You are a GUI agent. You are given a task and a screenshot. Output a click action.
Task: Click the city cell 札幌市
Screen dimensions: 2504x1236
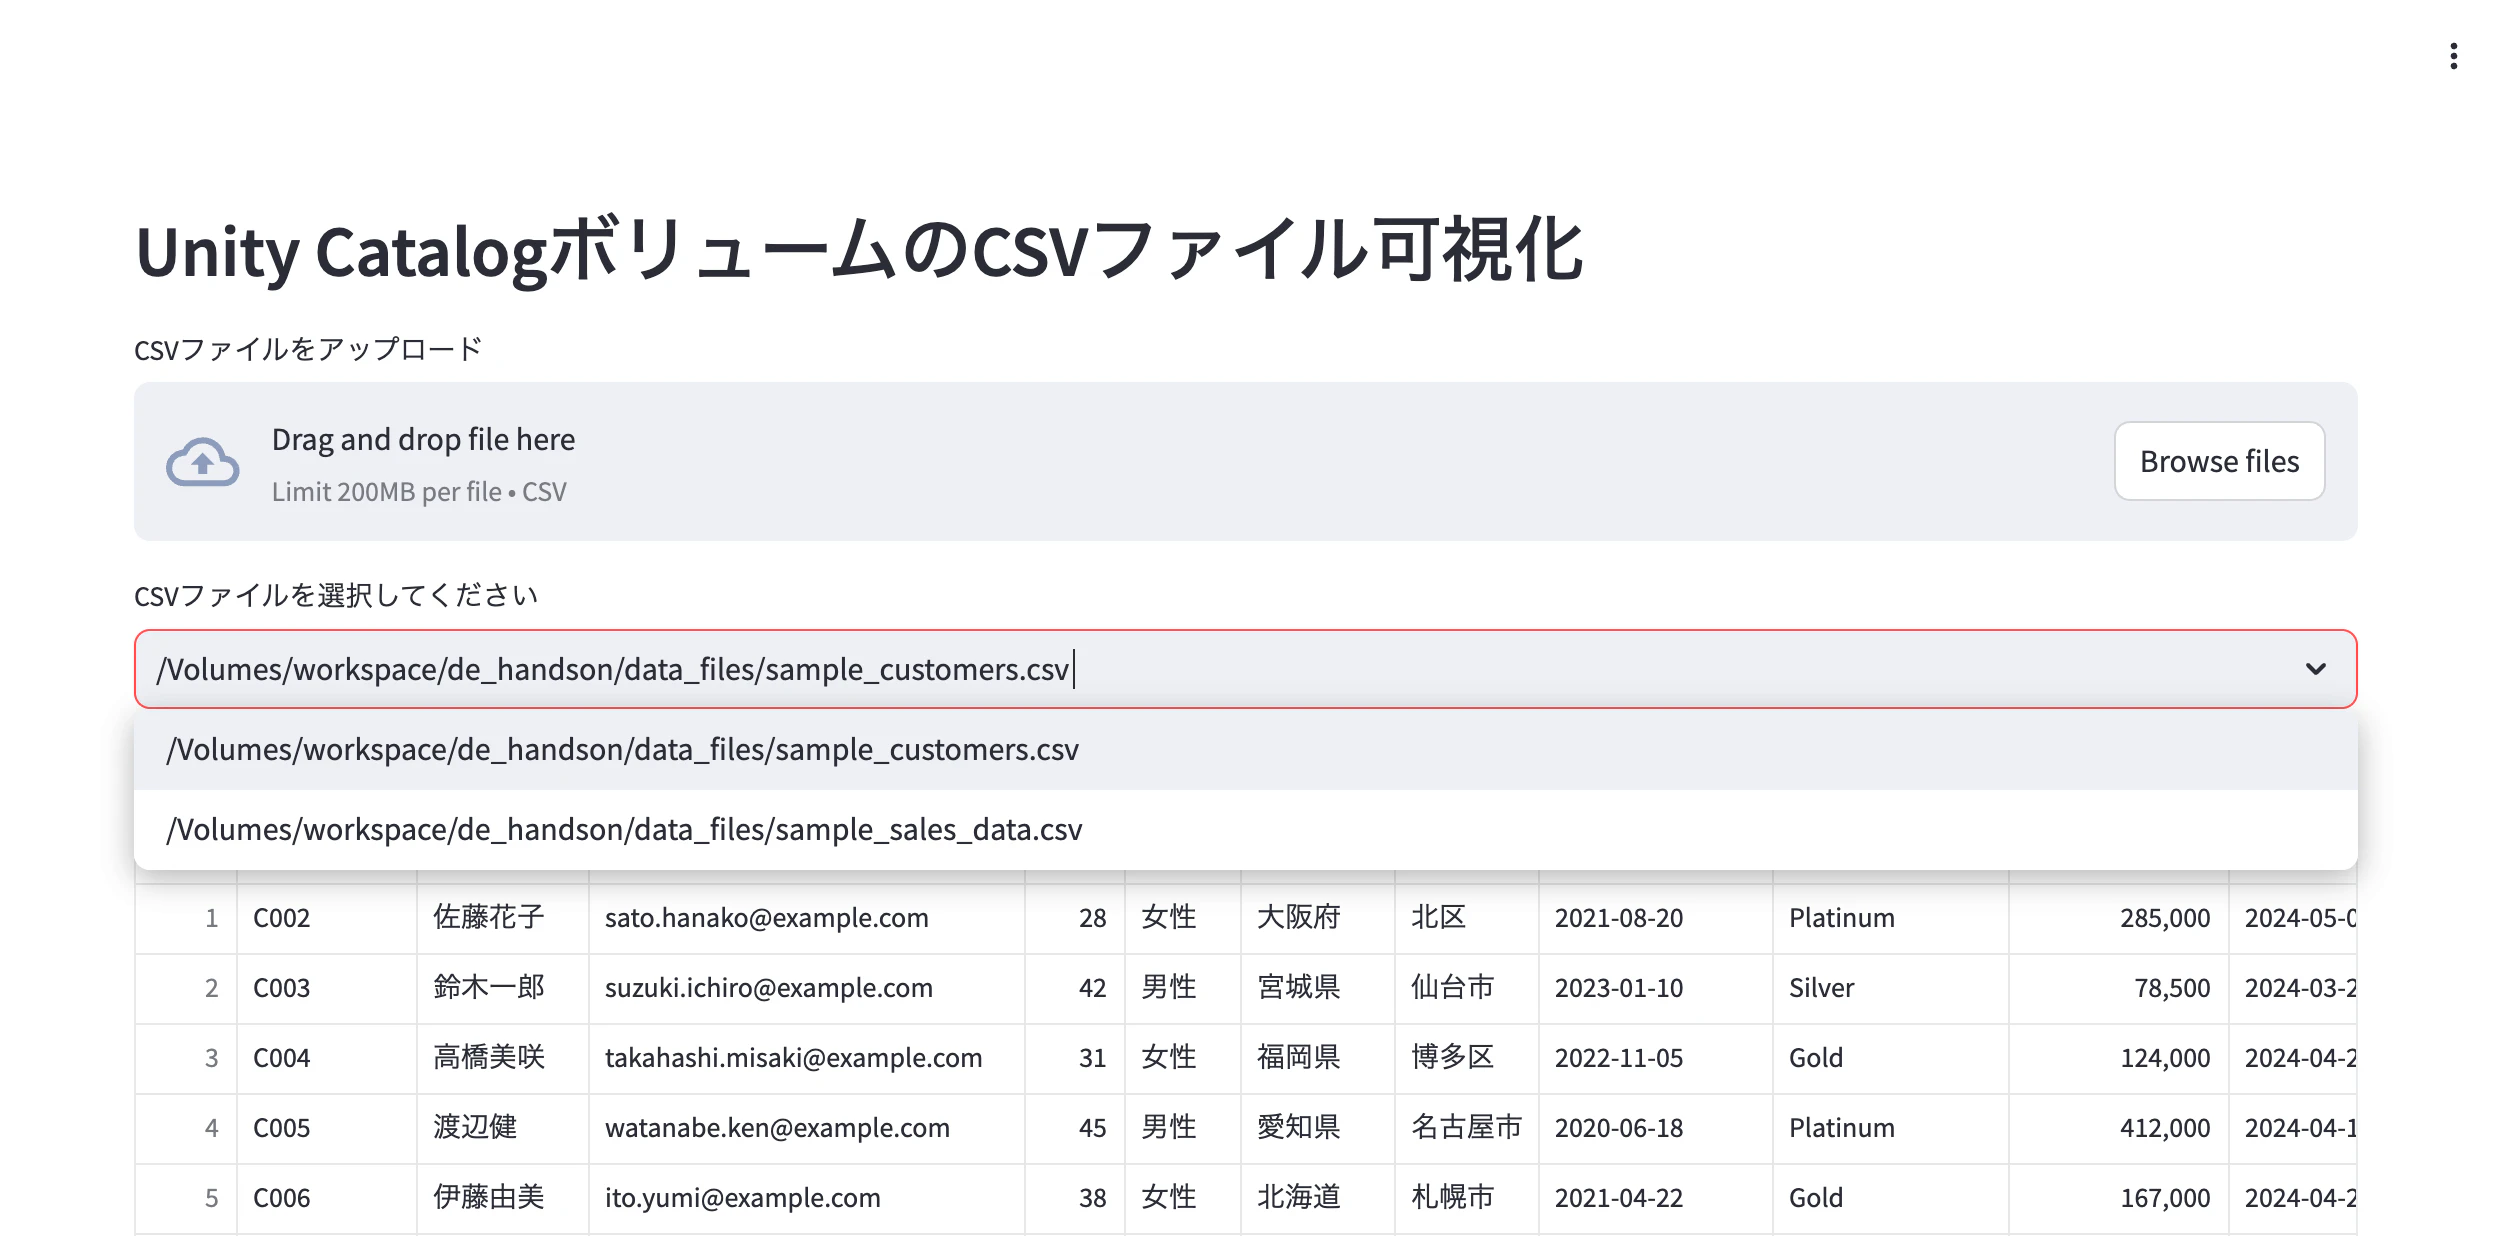[x=1467, y=1198]
